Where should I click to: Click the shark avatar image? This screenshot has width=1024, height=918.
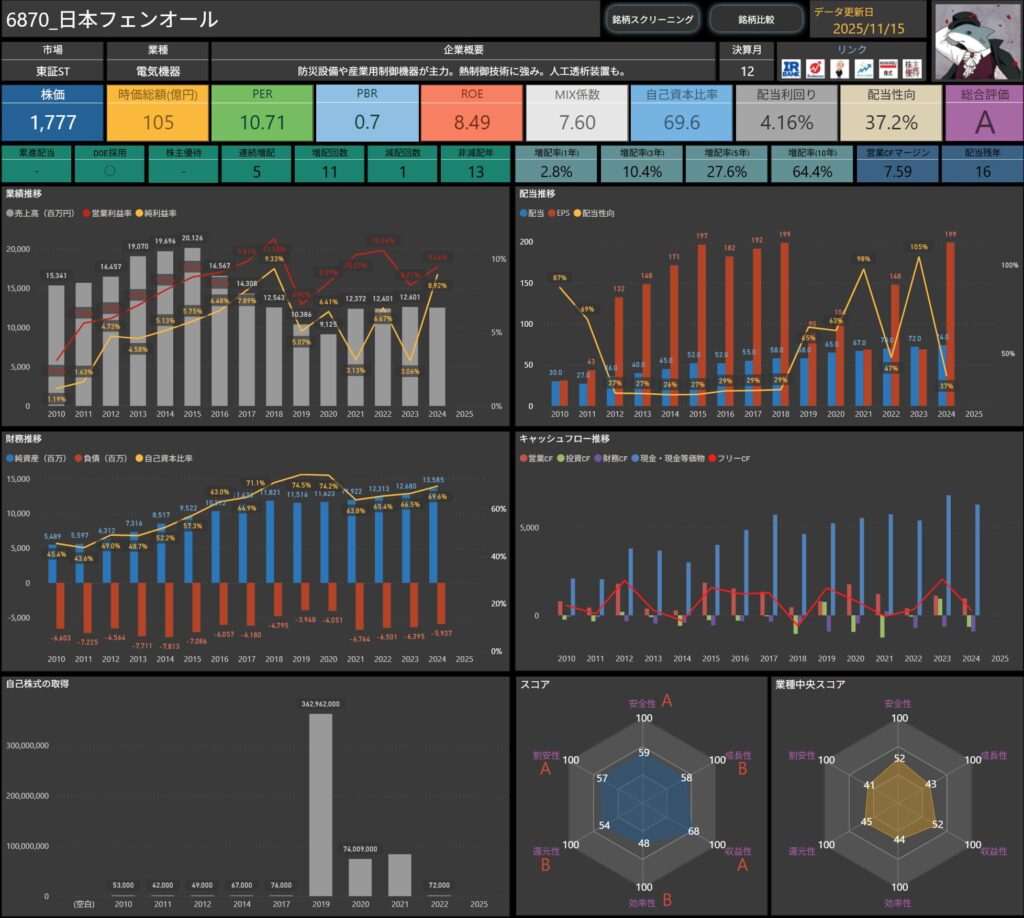[x=977, y=40]
